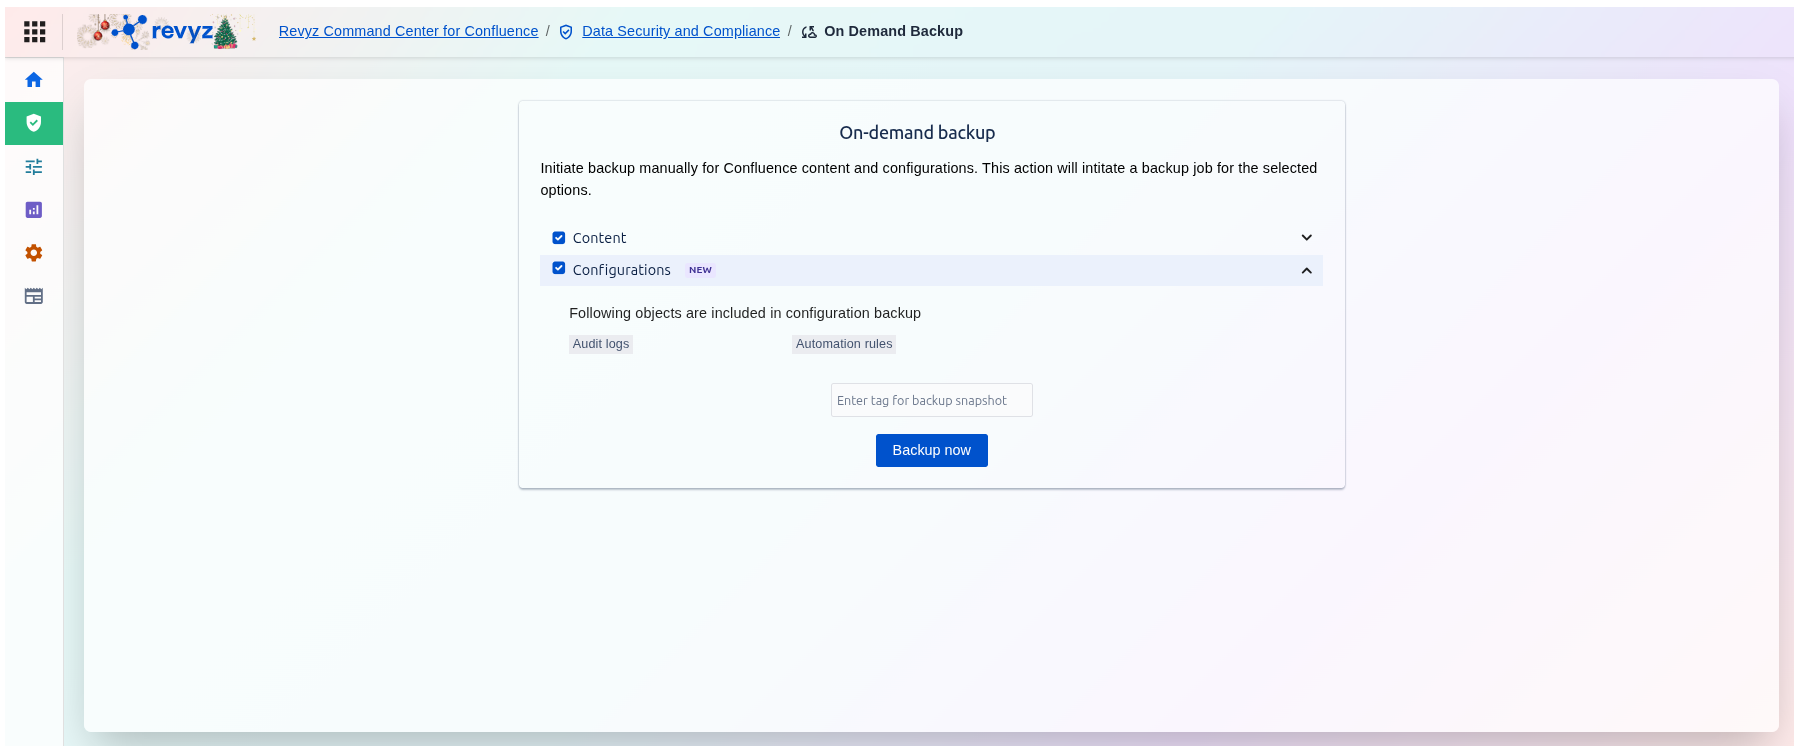Uncheck the Configurations checkbox
The width and height of the screenshot is (1794, 746).
[559, 269]
